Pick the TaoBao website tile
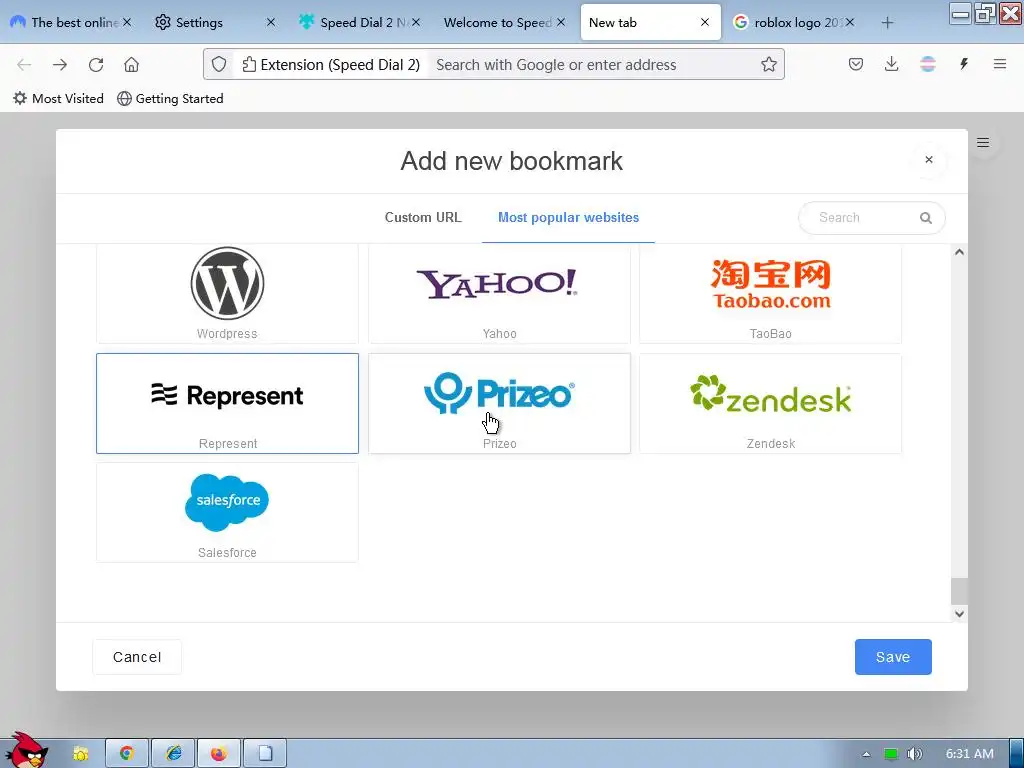Screen dimensions: 1024x768 [x=771, y=294]
